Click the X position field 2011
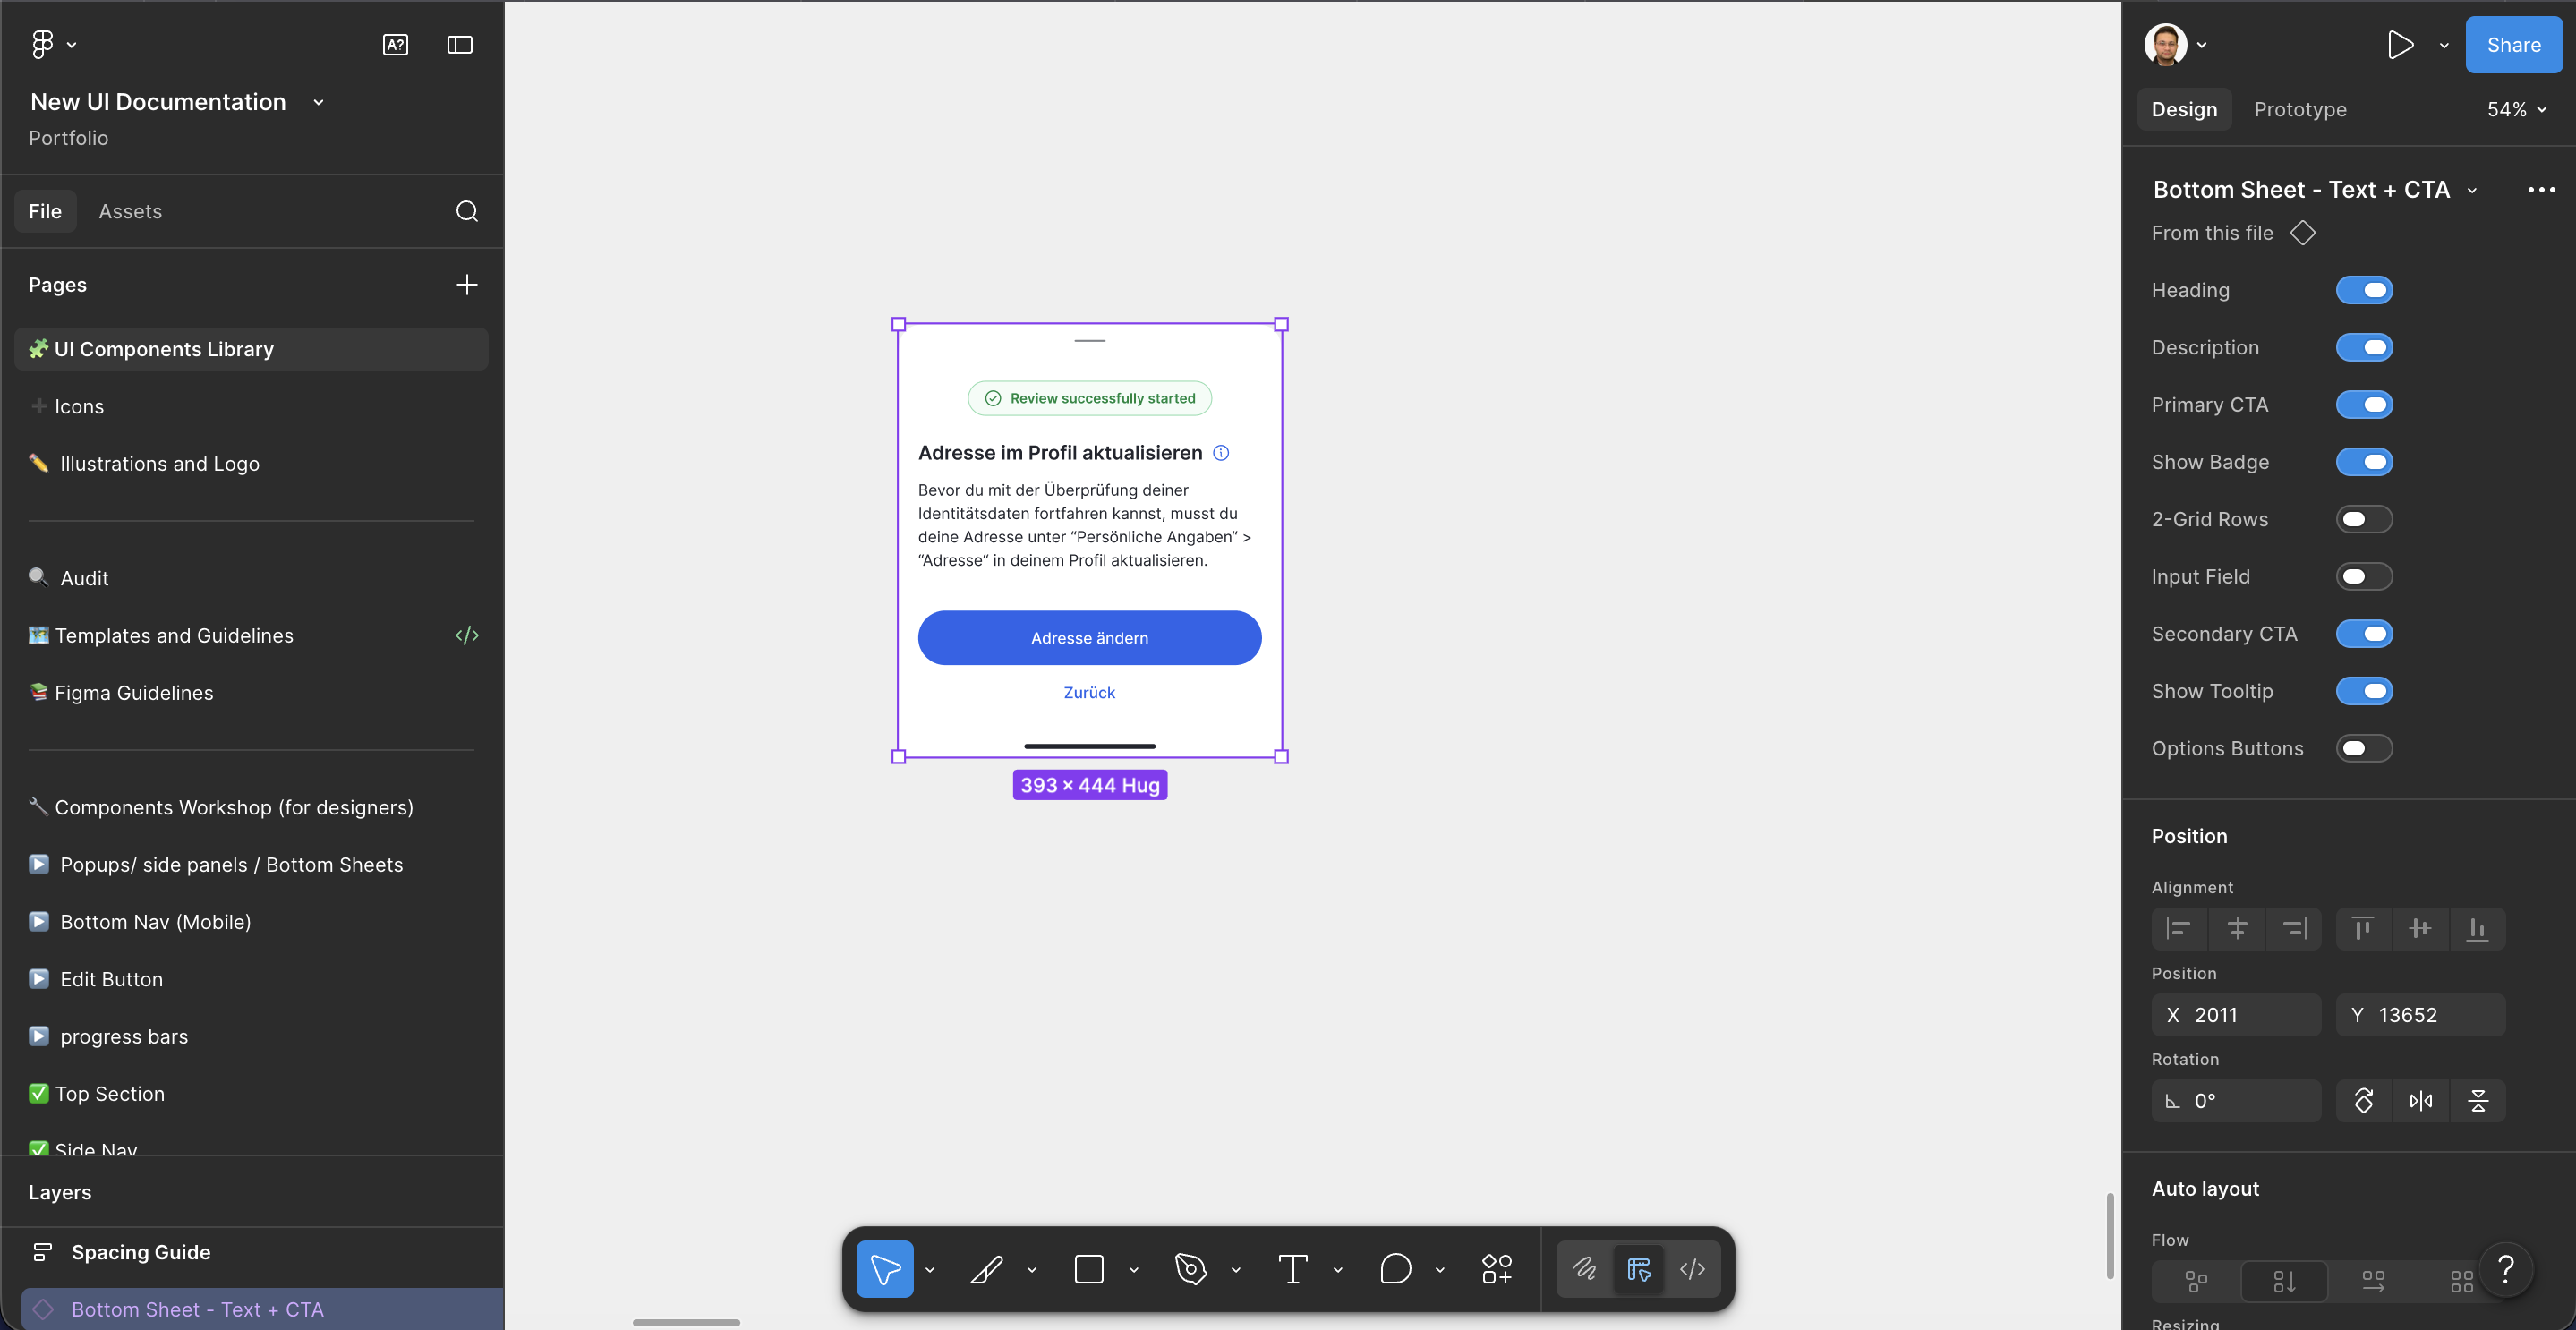Screen dimensions: 2576x1330 [x=2236, y=1015]
